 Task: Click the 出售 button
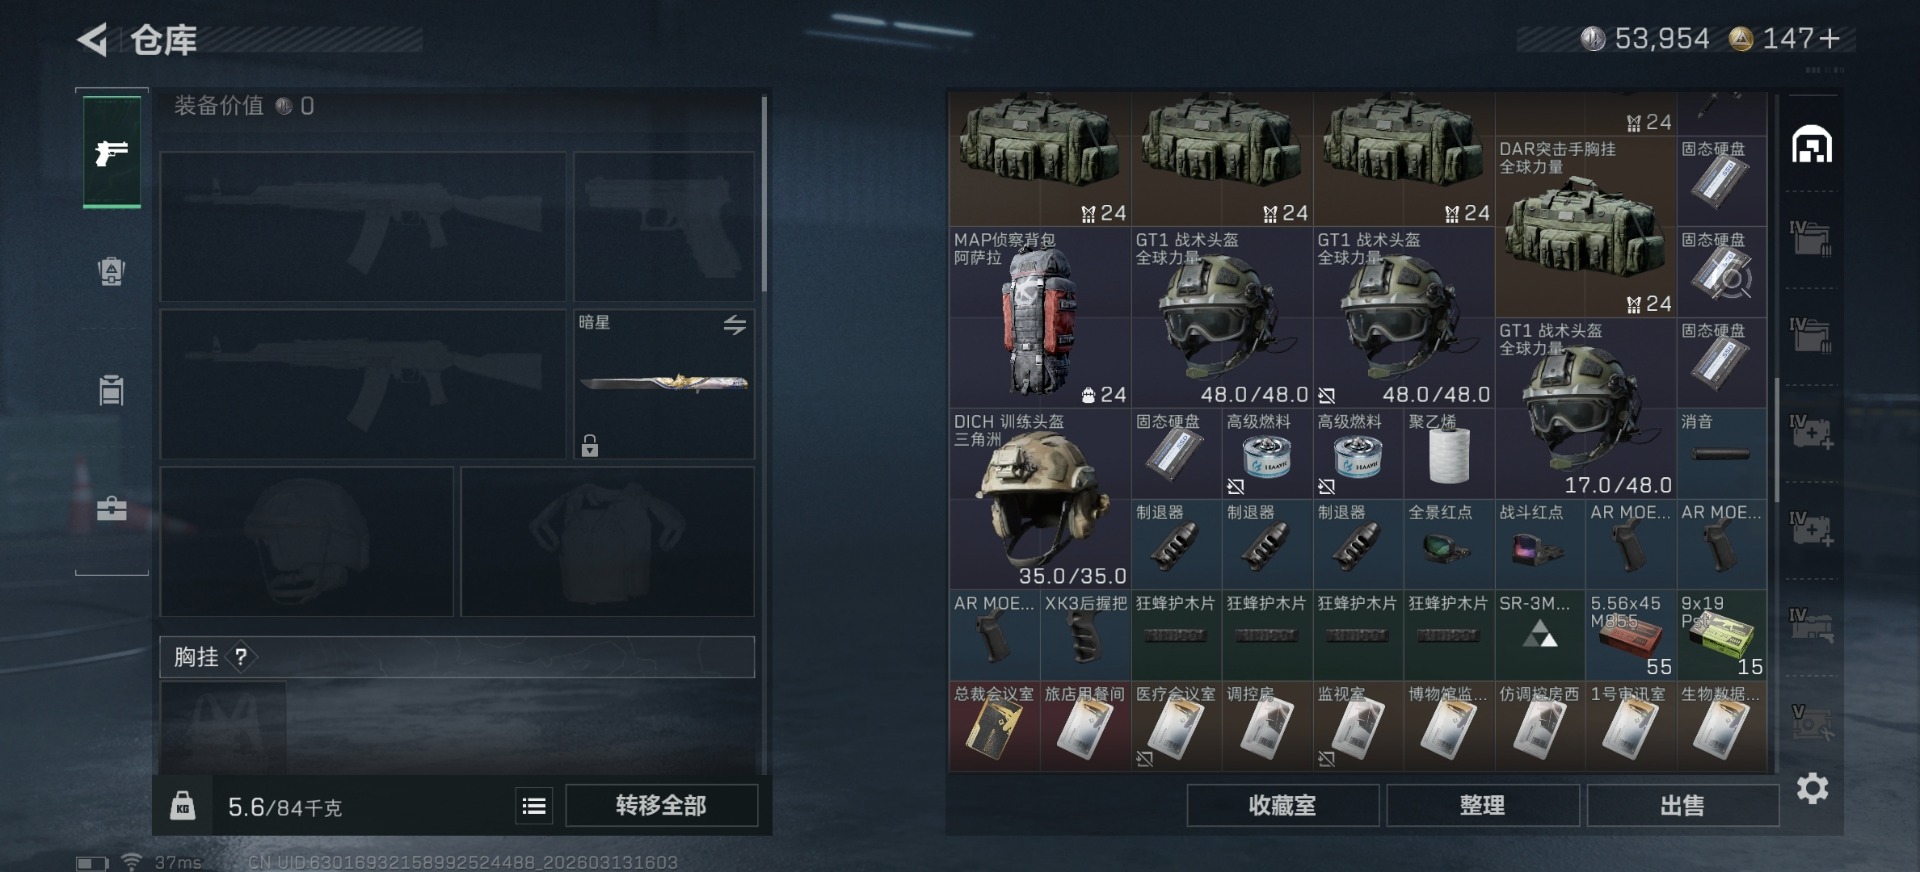[x=1682, y=805]
